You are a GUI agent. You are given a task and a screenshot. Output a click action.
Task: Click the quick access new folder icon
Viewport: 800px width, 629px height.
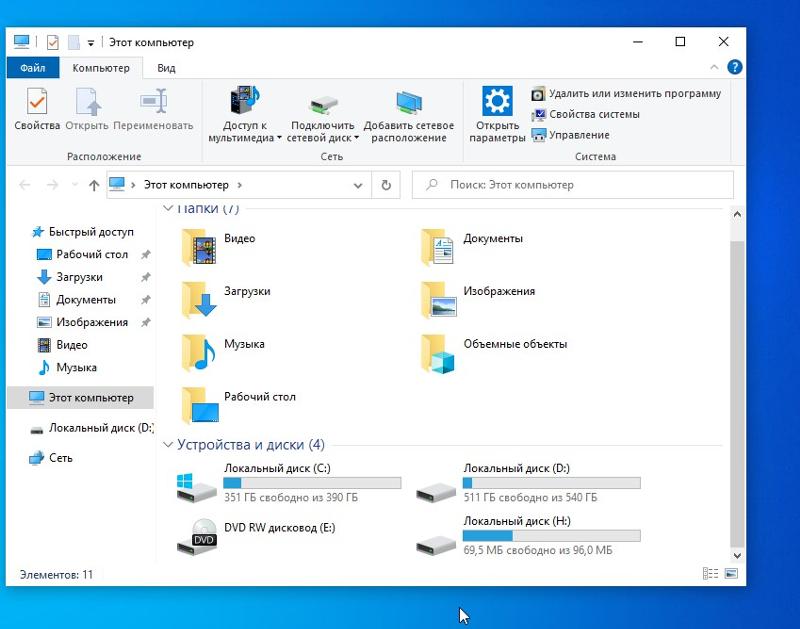(74, 42)
